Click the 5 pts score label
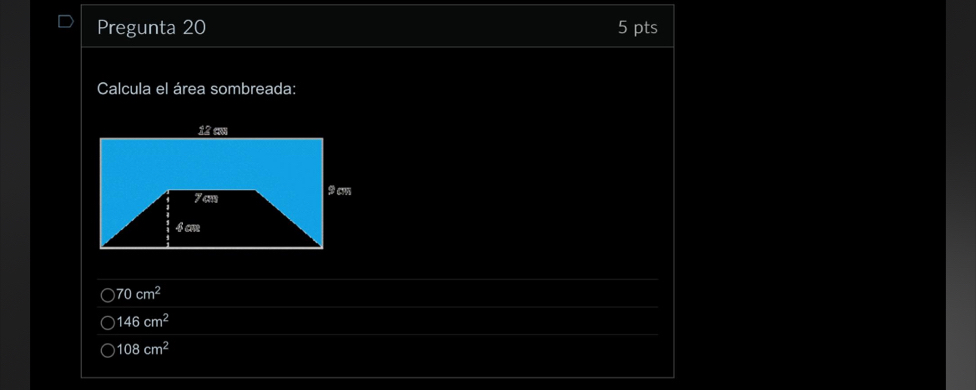976x390 pixels. click(637, 27)
